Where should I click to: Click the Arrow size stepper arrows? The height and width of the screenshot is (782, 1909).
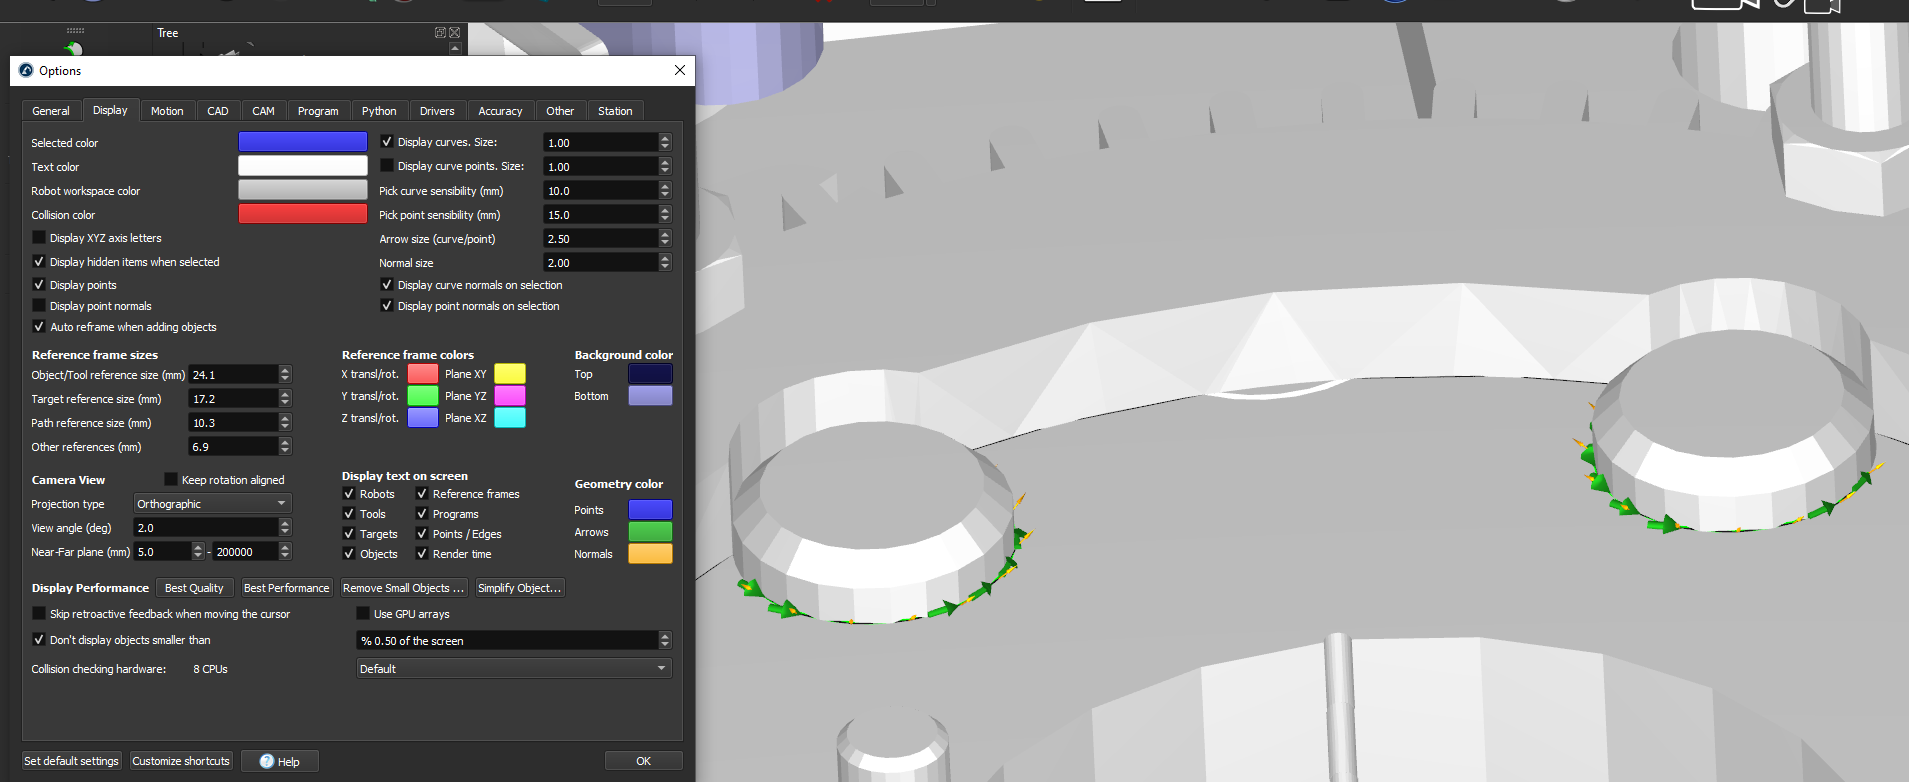[665, 238]
